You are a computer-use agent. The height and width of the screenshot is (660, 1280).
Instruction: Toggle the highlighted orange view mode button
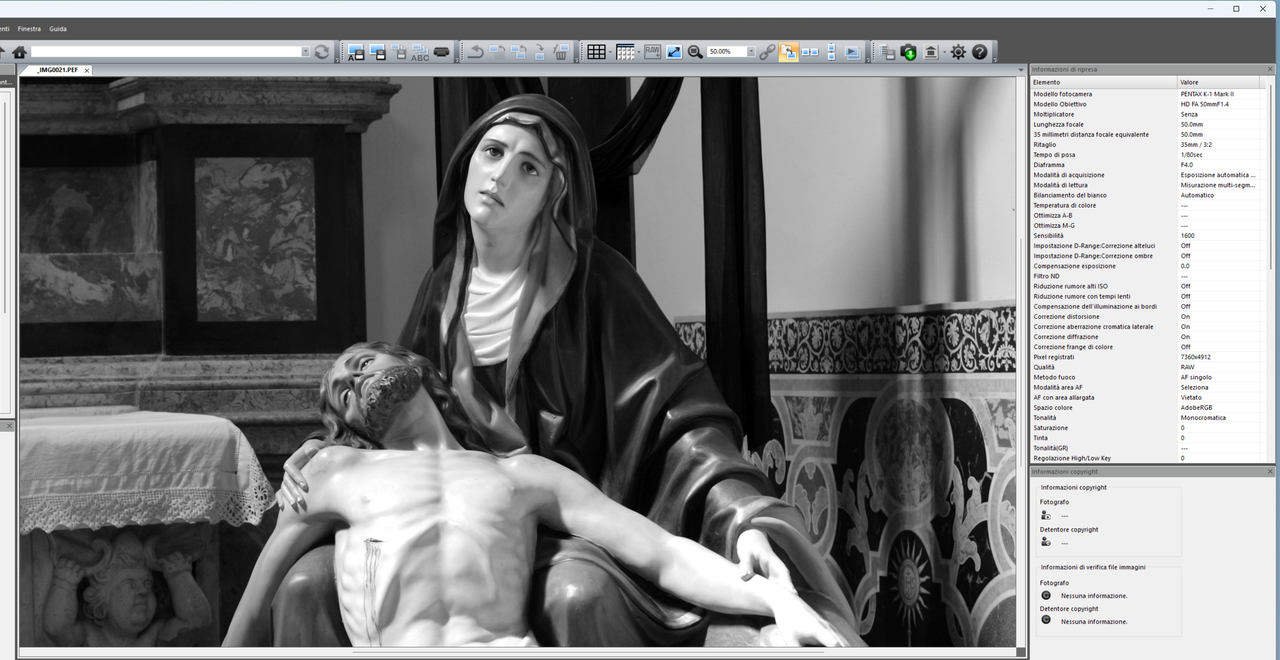787,52
